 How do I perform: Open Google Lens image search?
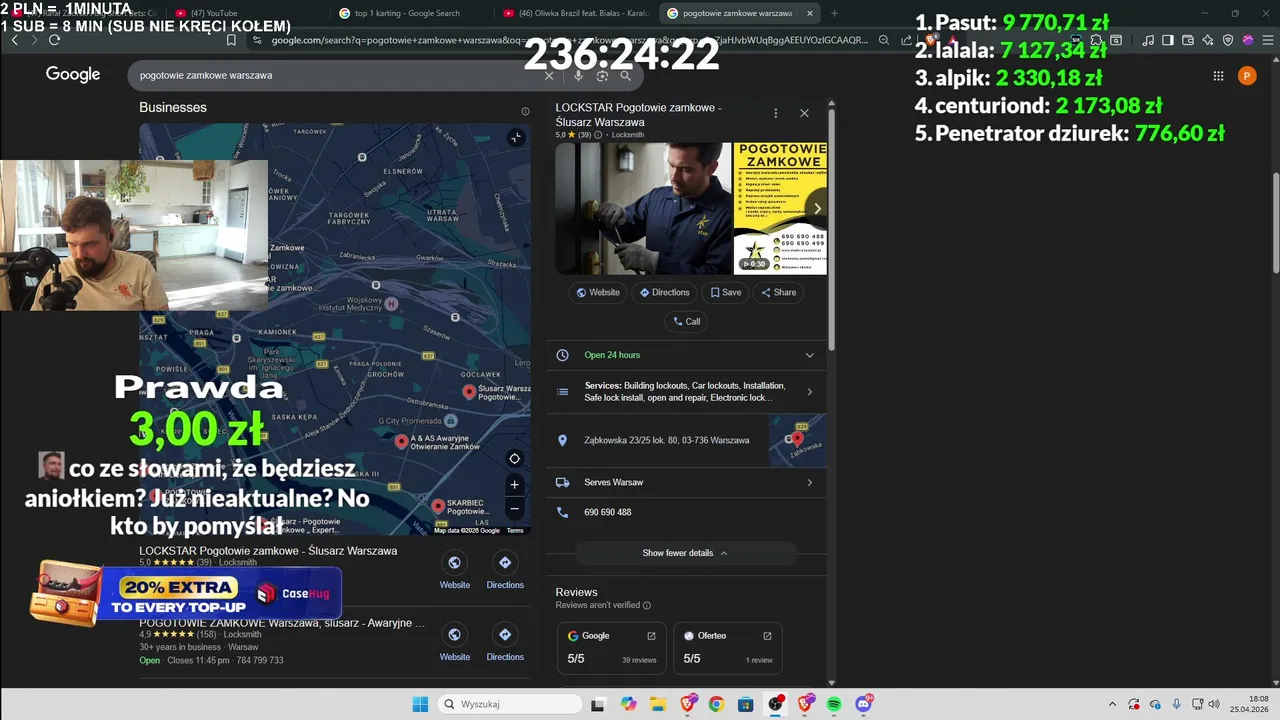pyautogui.click(x=602, y=75)
